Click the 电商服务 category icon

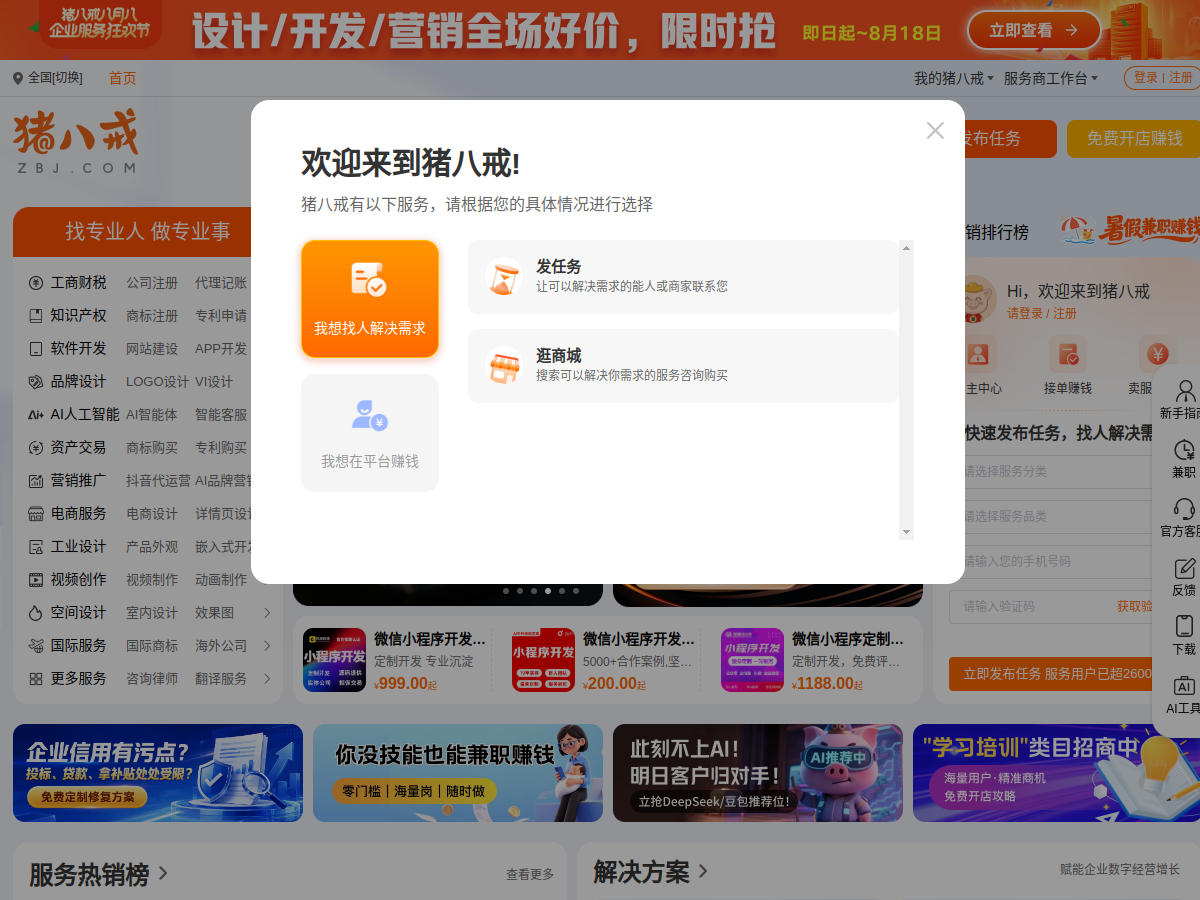tap(36, 513)
